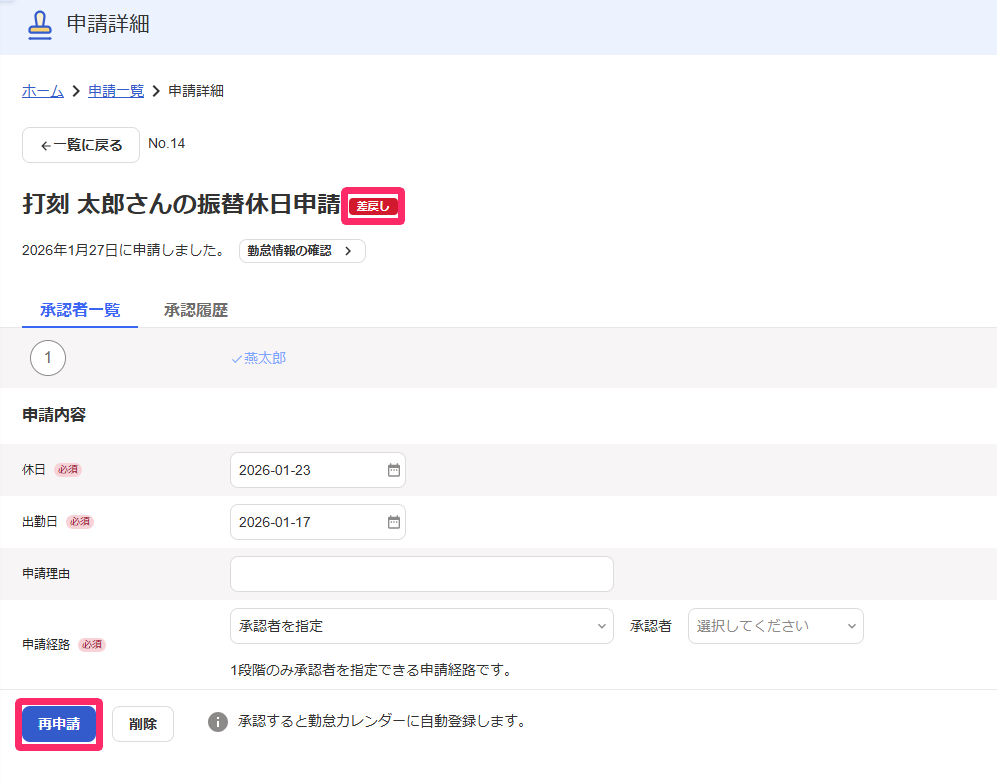997x782 pixels.
Task: Click text 承認すると勤怠カレンダーに自動登録します。
Action: click(382, 722)
